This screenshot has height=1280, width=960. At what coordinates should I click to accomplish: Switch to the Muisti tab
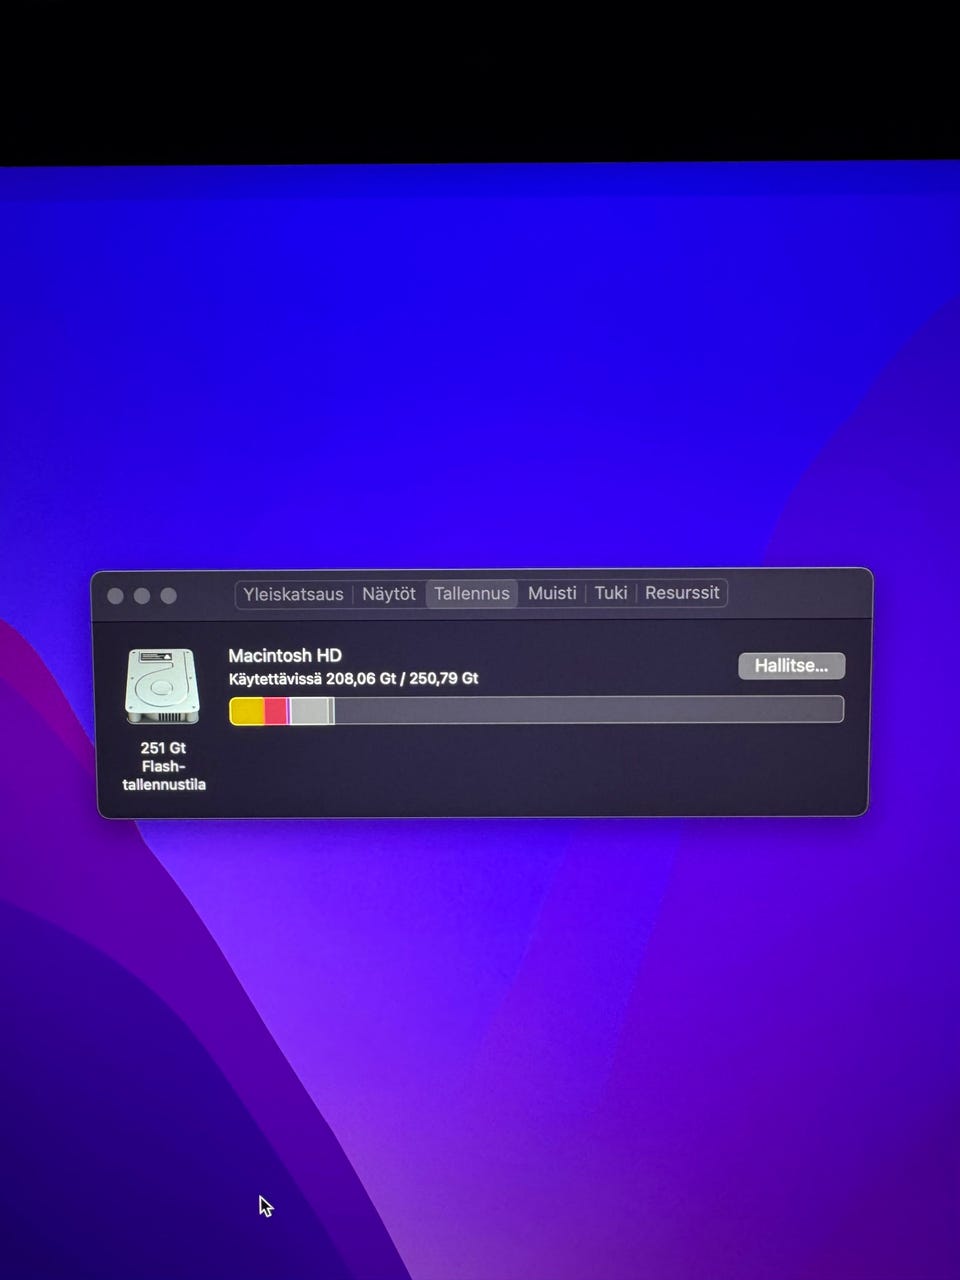click(552, 593)
